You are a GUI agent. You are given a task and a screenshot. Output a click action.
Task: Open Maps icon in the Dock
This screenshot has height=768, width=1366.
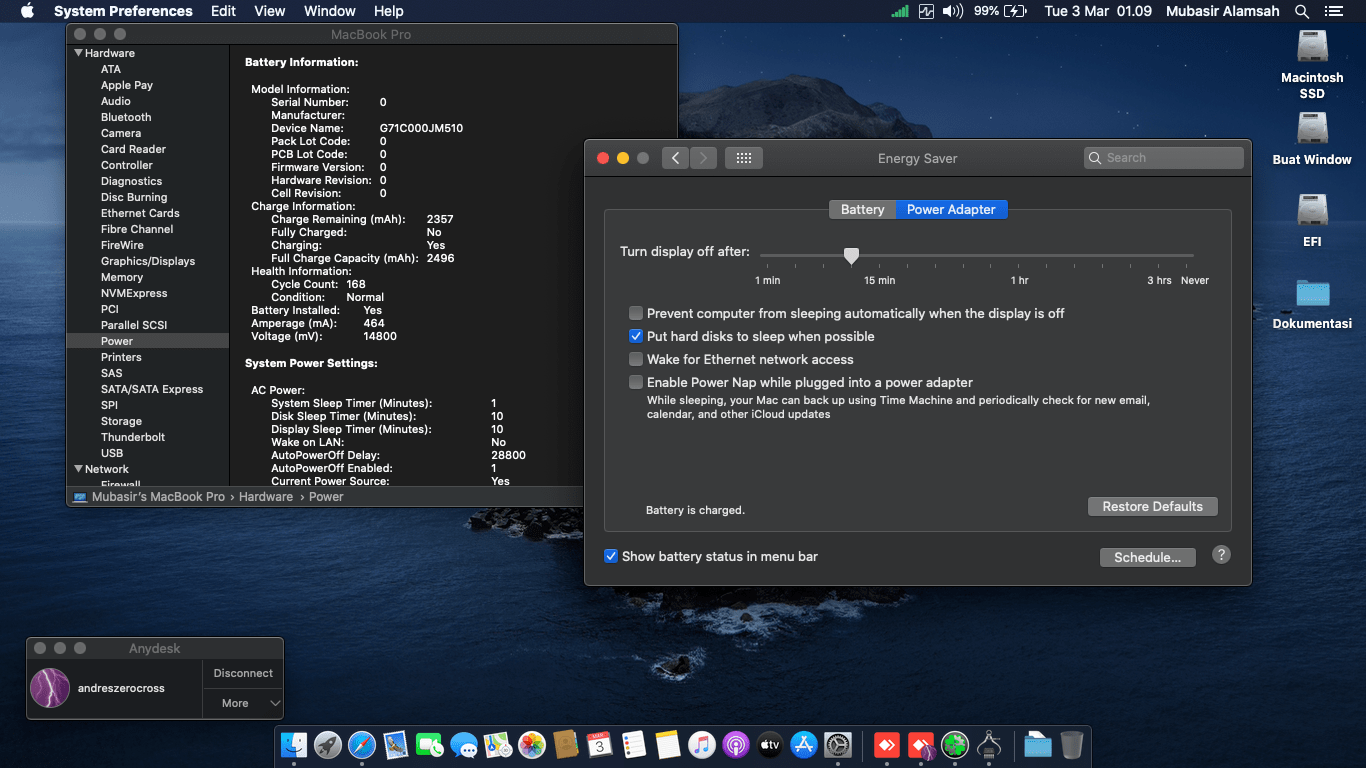tap(498, 745)
